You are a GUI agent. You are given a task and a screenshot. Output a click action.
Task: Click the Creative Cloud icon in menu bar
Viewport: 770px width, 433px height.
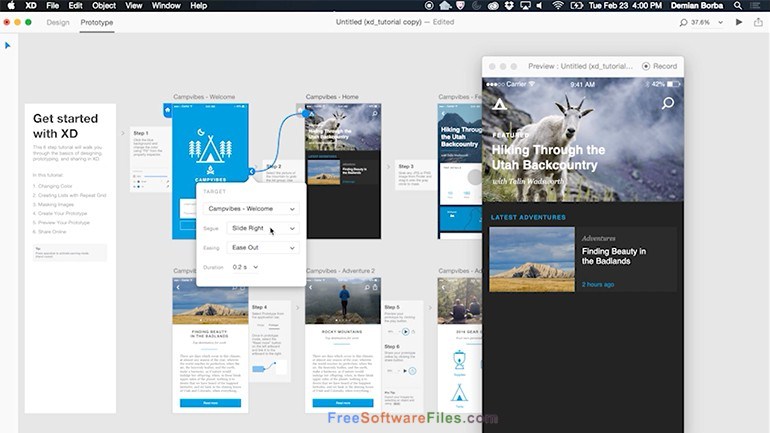[x=493, y=5]
